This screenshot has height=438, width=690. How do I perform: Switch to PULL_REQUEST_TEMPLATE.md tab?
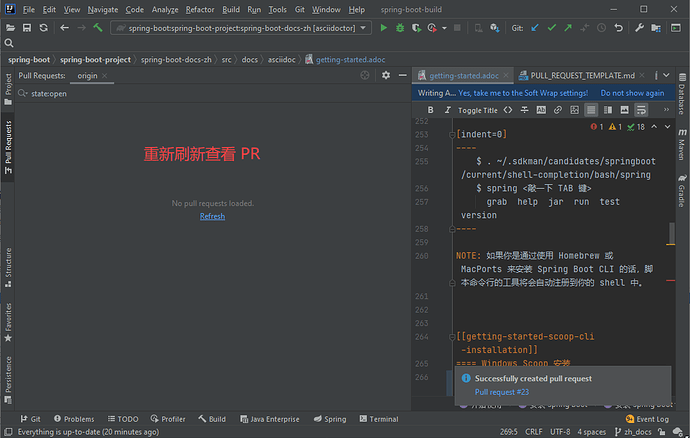[582, 76]
